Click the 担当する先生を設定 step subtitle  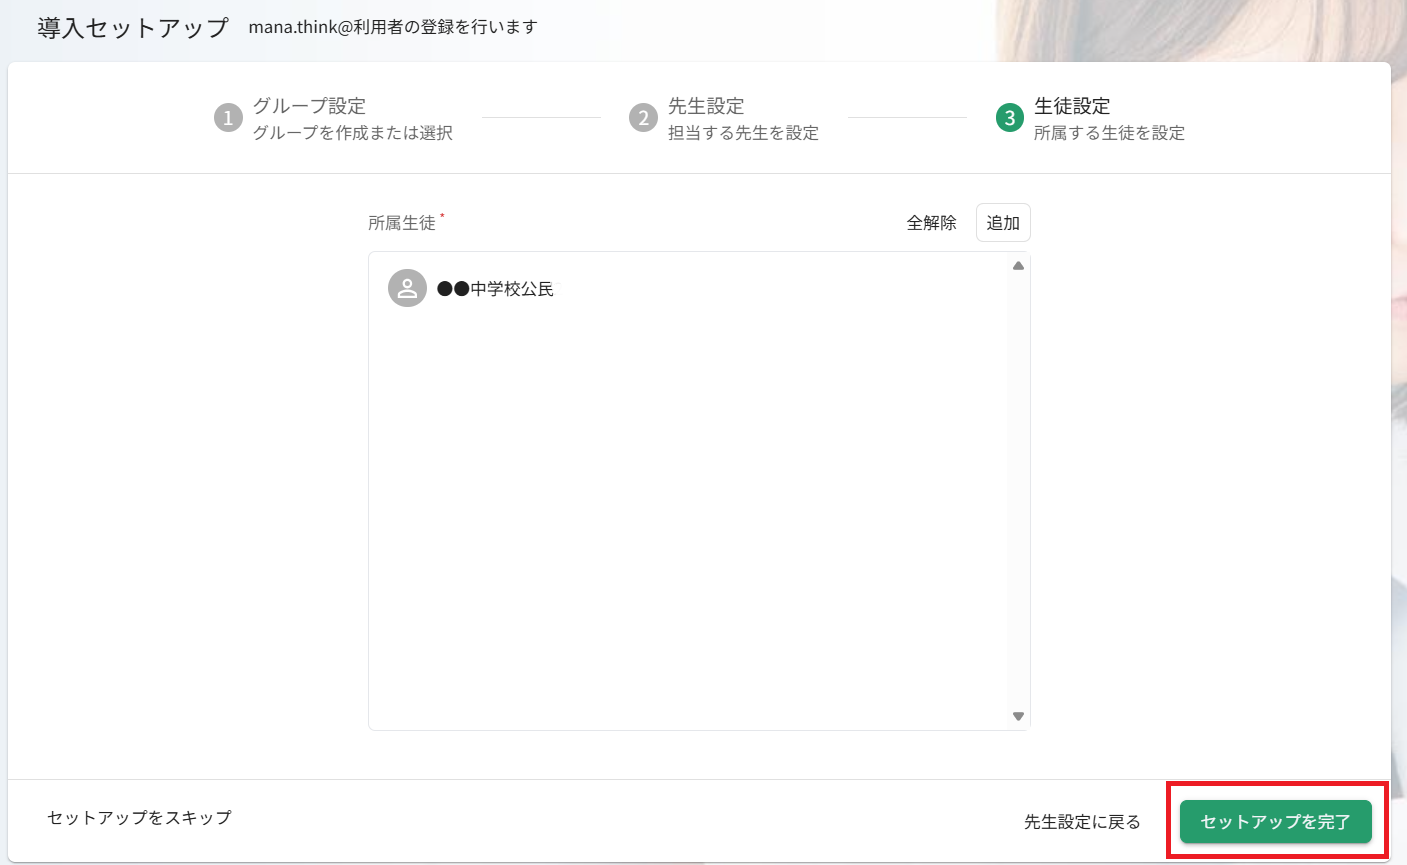(743, 133)
